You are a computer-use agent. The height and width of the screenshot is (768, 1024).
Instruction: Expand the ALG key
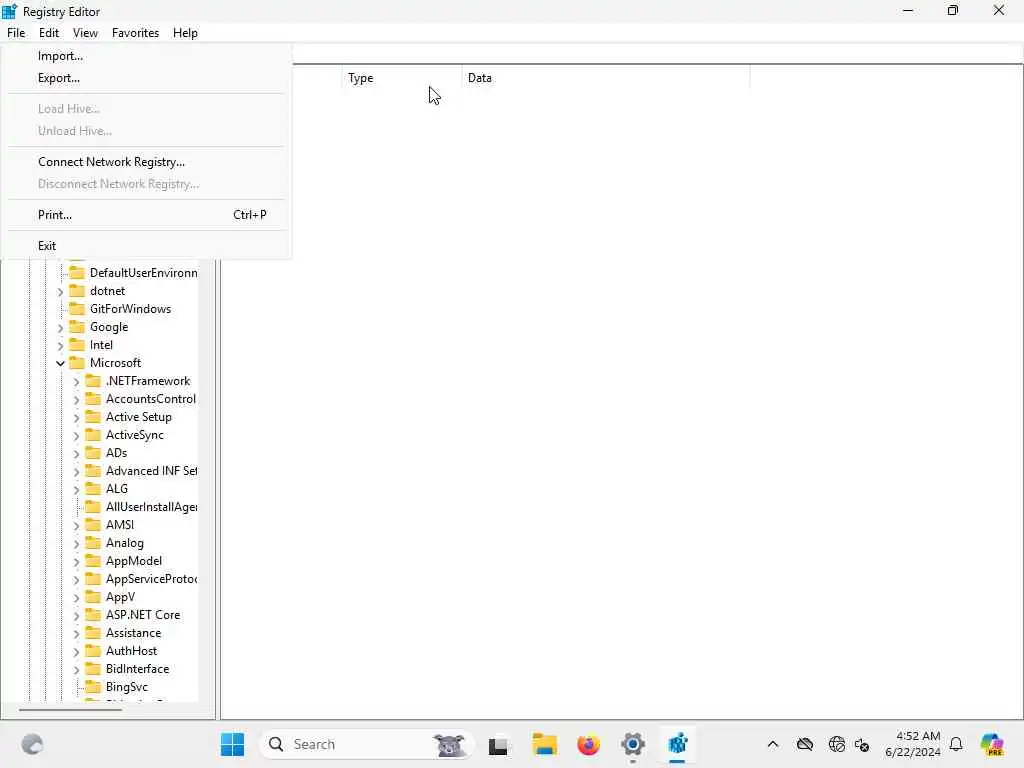pyautogui.click(x=76, y=489)
